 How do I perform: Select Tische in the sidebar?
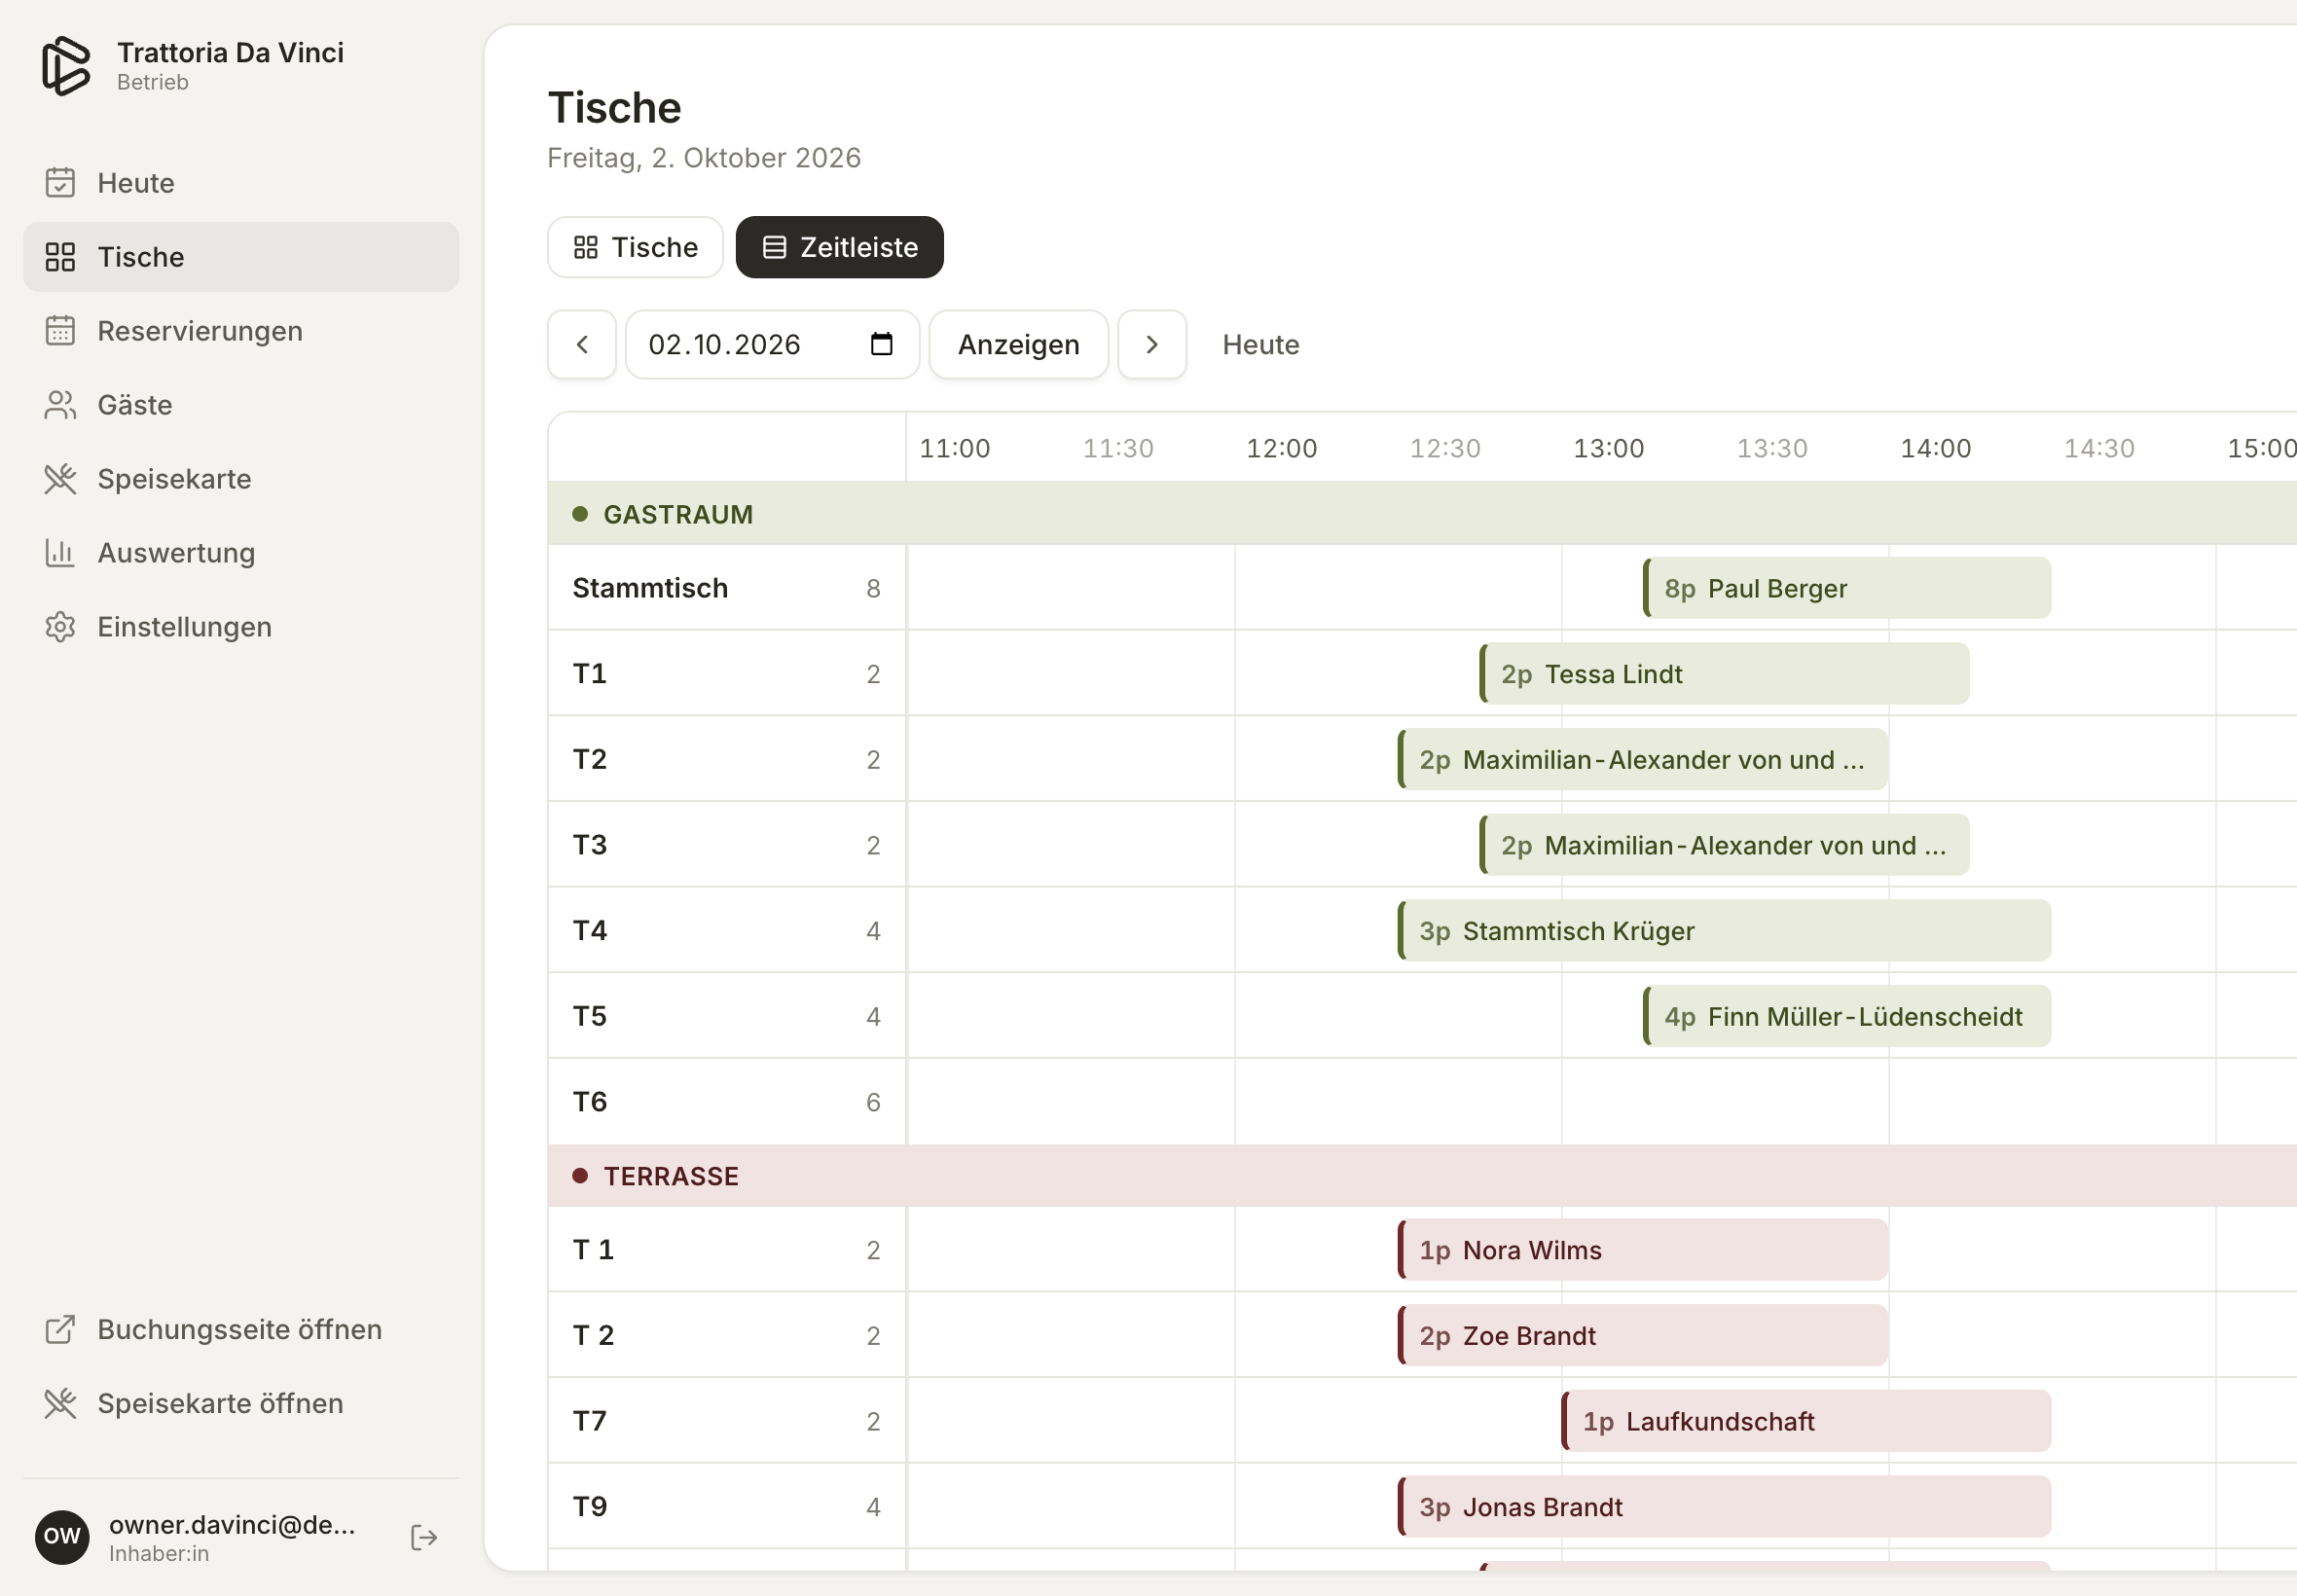[240, 257]
